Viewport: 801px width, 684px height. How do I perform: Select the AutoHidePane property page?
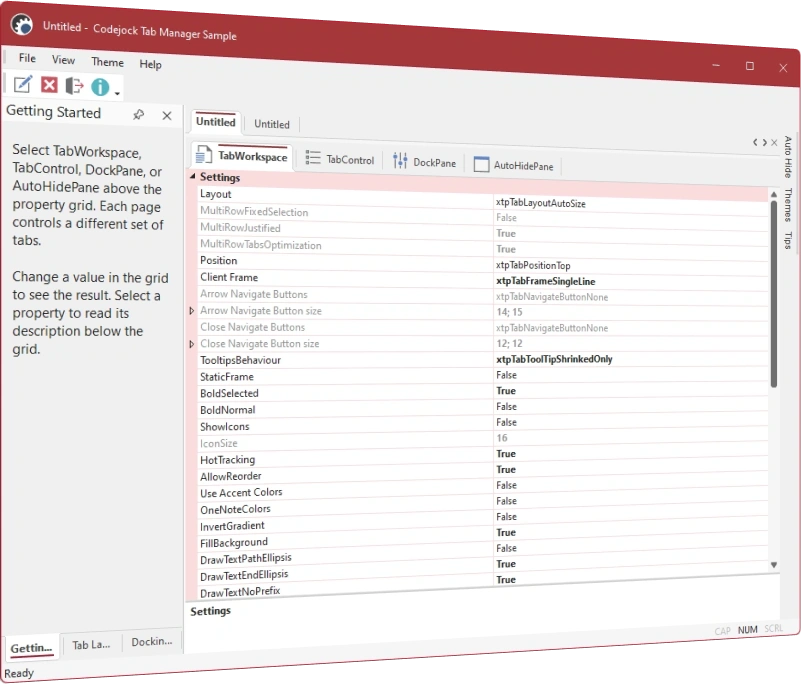tap(514, 165)
